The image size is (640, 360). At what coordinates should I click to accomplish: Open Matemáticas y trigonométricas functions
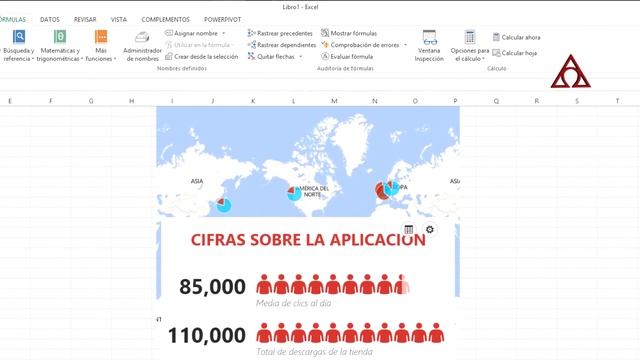[x=60, y=46]
